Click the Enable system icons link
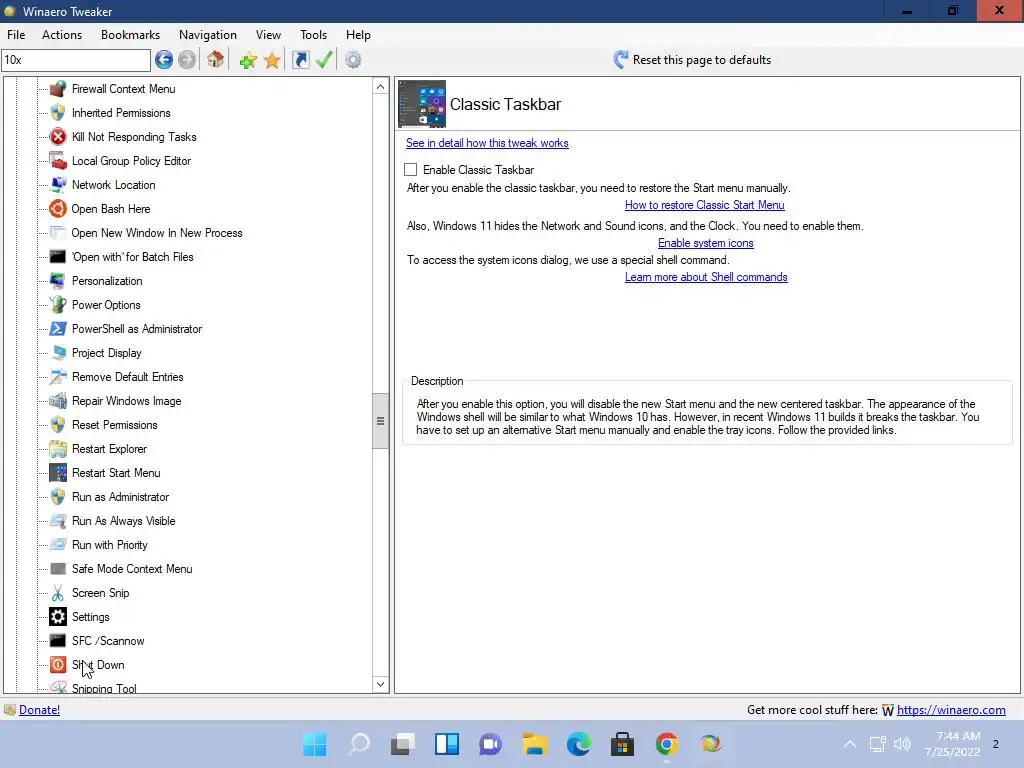1024x768 pixels. point(705,243)
